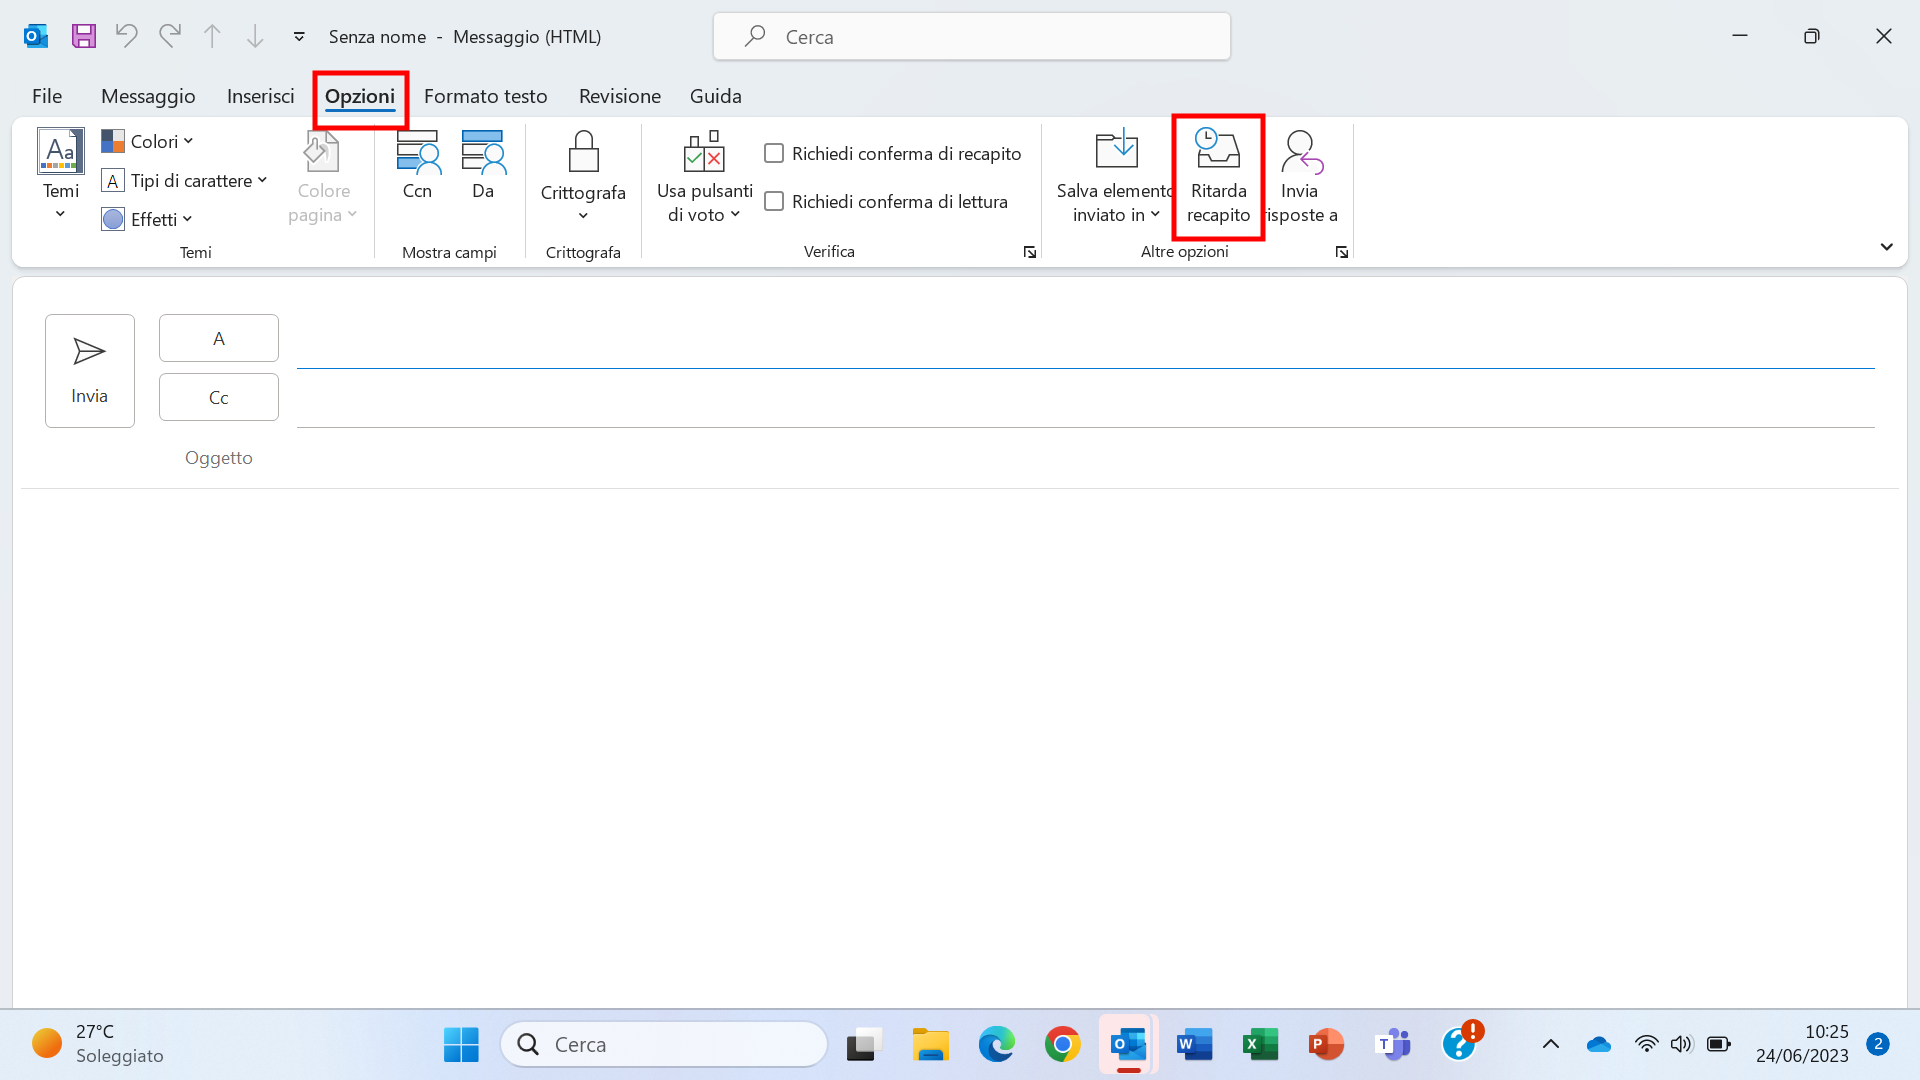
Task: Open Ritarda recapito delivery delay
Action: tap(1217, 177)
